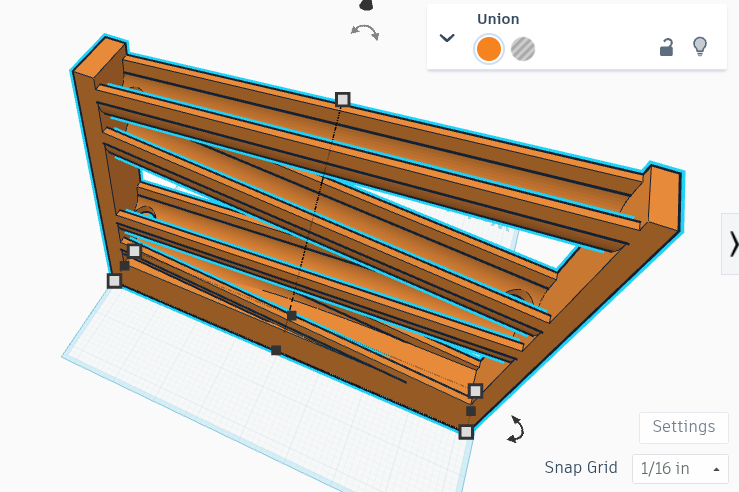
Task: Expand the collapsed right side panel
Action: (x=731, y=244)
